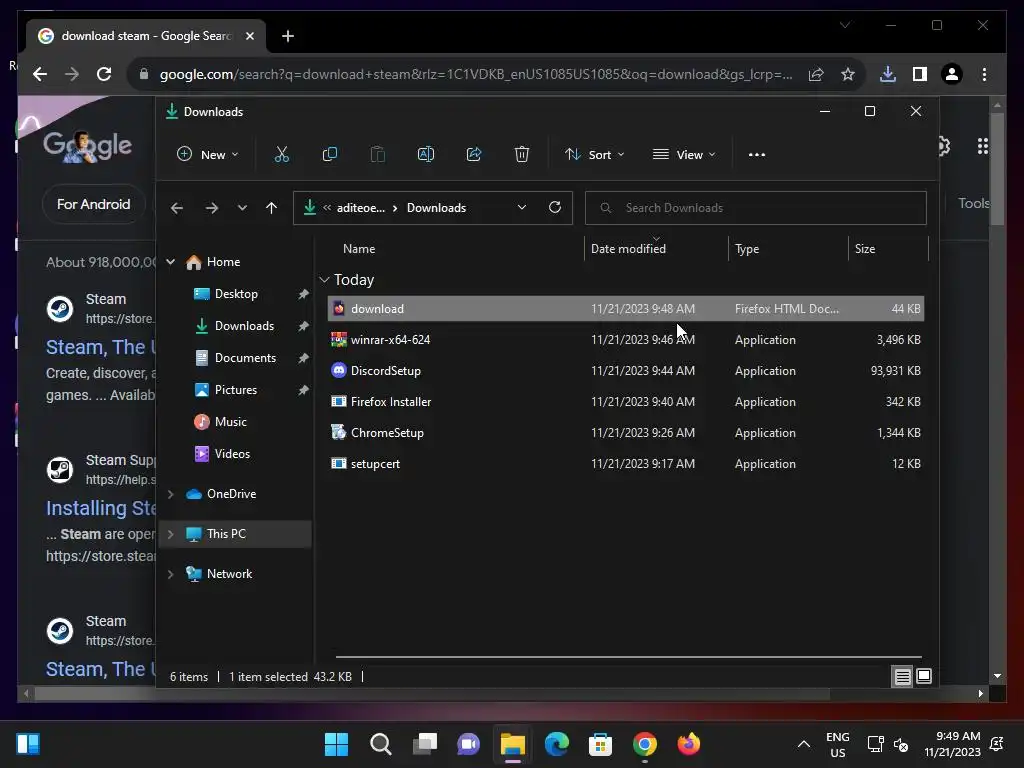Reload the Chrome page

click(x=104, y=74)
